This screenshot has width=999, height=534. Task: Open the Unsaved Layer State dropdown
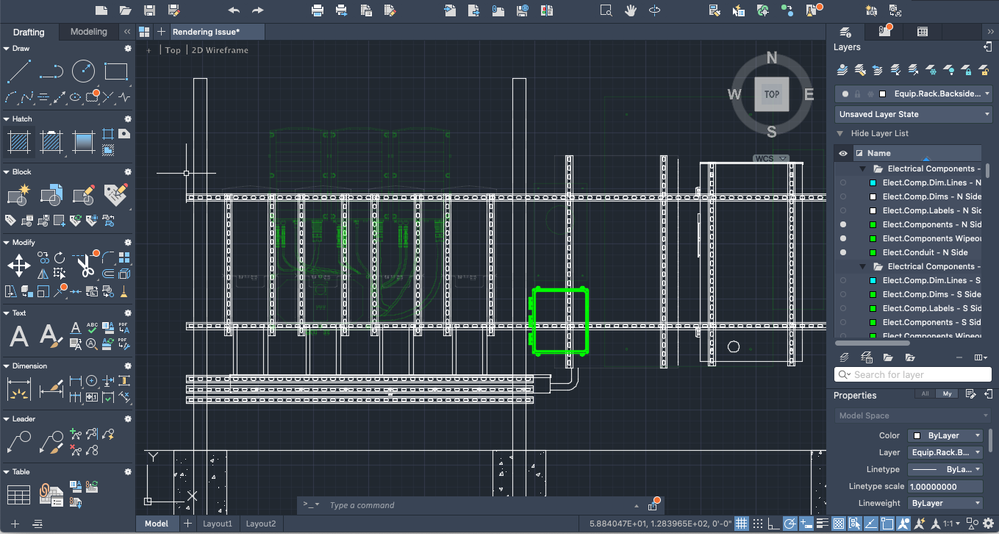[x=913, y=114]
